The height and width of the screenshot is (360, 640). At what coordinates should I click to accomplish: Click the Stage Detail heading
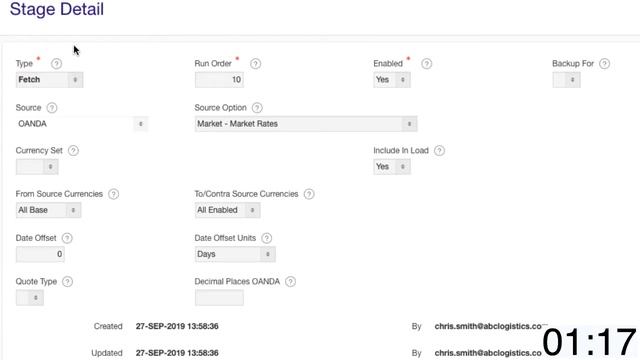(x=57, y=9)
